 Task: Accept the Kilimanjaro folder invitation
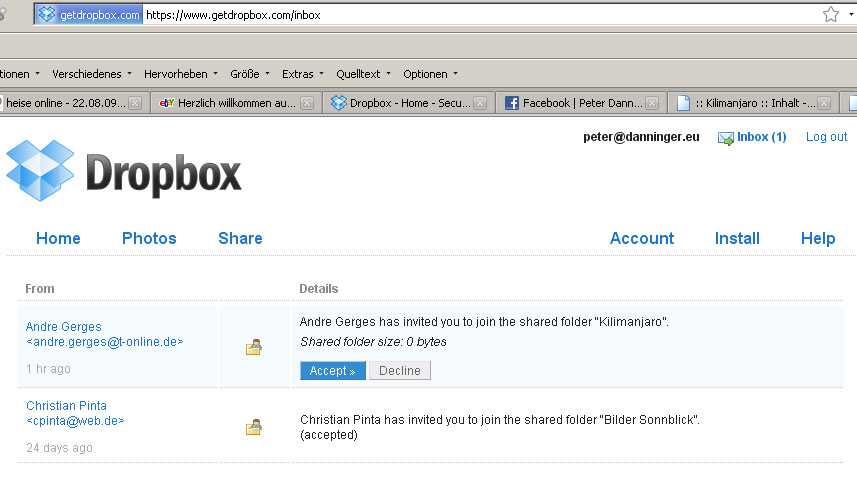pyautogui.click(x=333, y=370)
